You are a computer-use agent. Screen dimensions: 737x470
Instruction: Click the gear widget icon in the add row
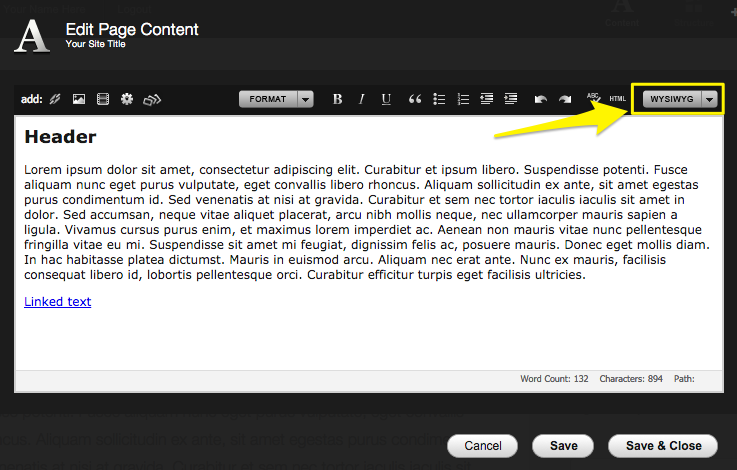point(127,99)
